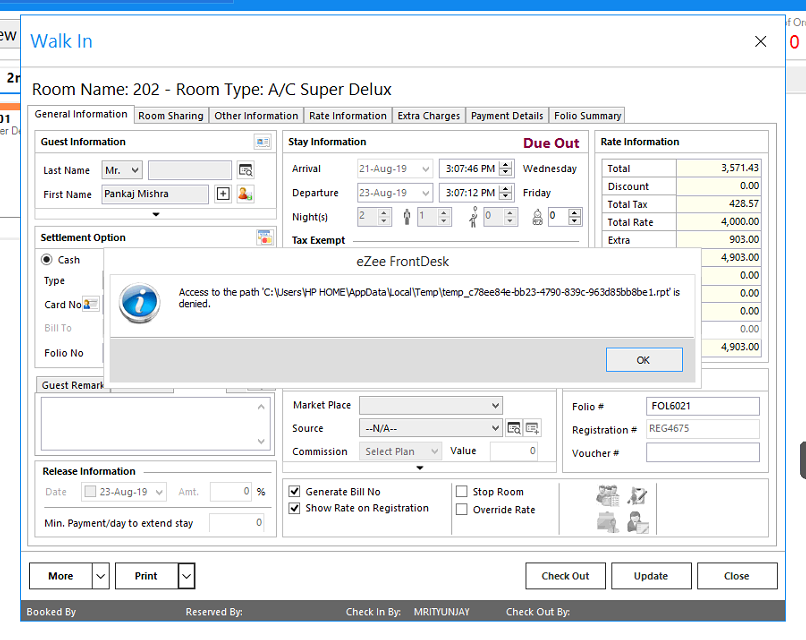Click the search source icon next to Source
The height and width of the screenshot is (640, 806).
(x=514, y=428)
